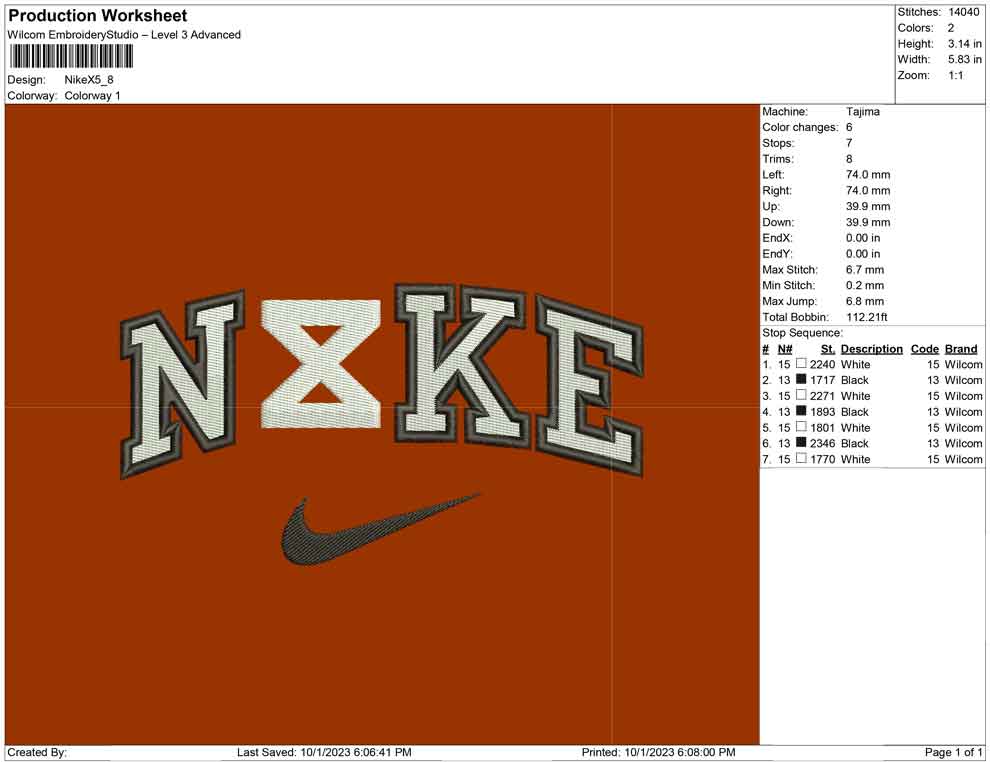Click the N# column header

pyautogui.click(x=785, y=349)
